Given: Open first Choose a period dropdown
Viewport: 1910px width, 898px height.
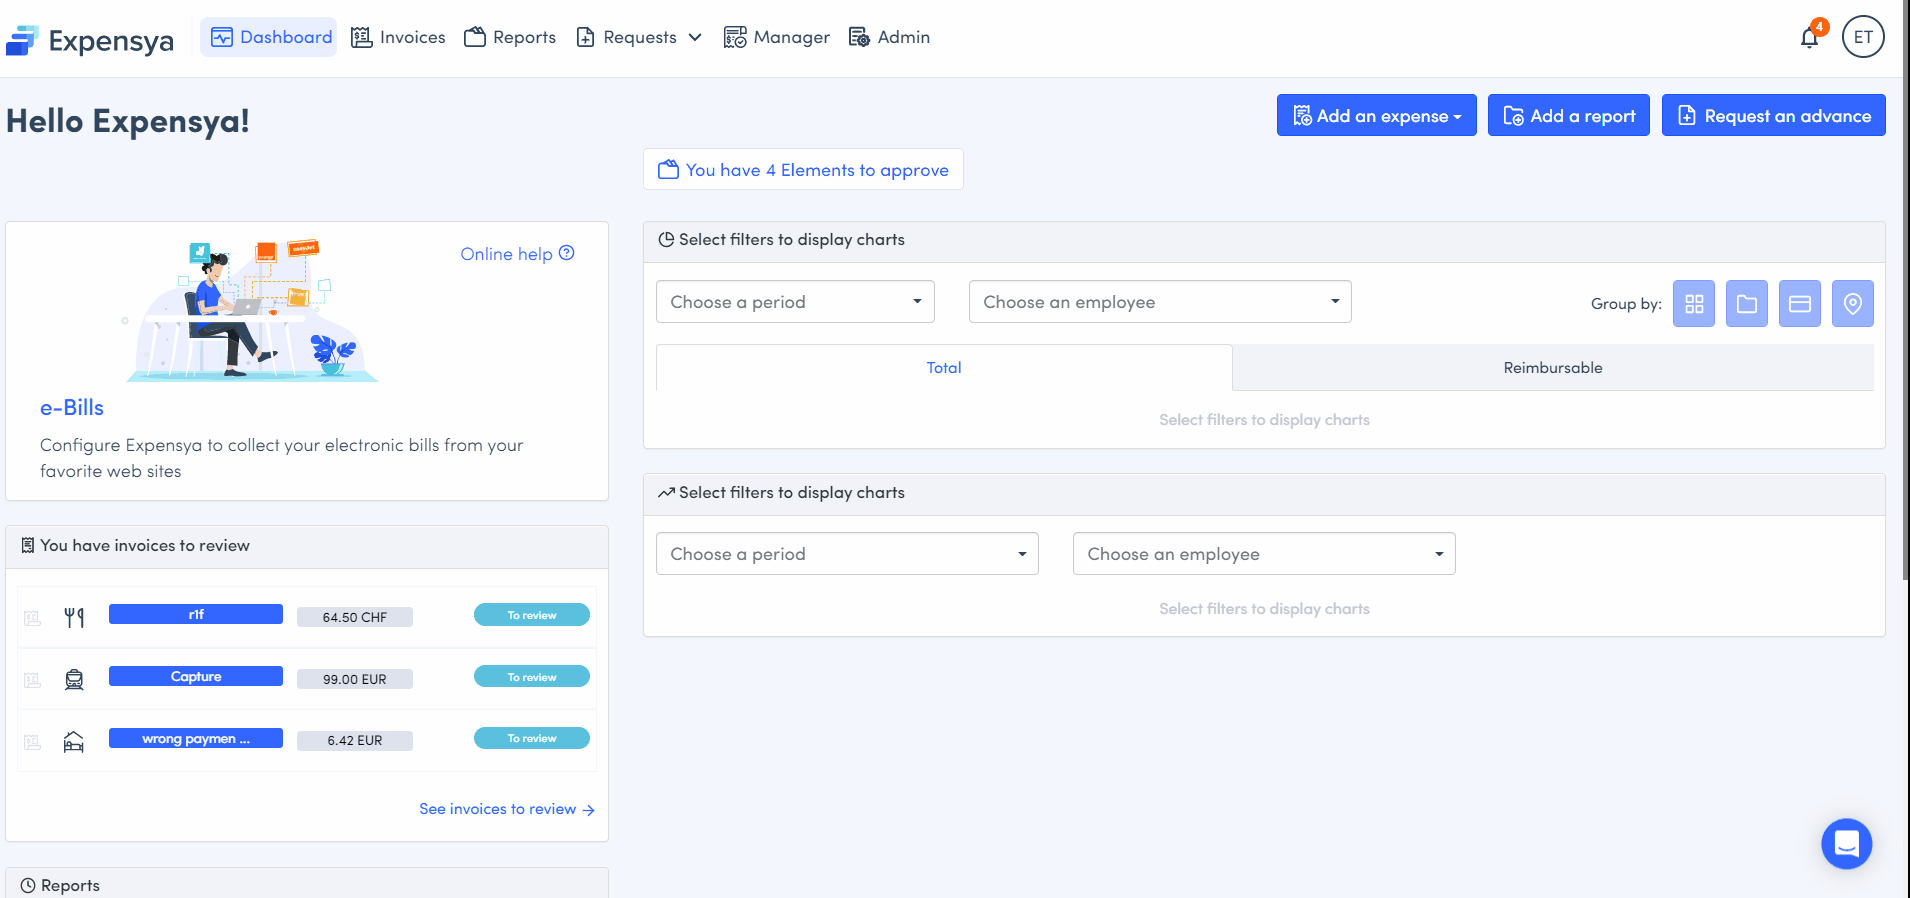Looking at the screenshot, I should (x=795, y=302).
